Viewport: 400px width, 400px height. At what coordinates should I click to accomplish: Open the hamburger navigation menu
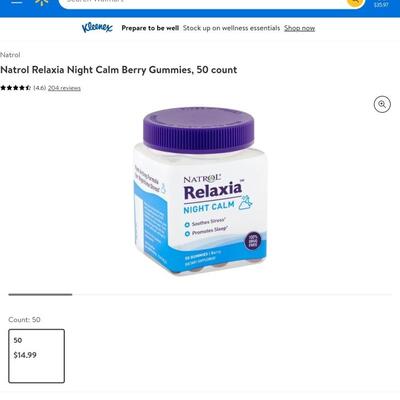pyautogui.click(x=16, y=2)
